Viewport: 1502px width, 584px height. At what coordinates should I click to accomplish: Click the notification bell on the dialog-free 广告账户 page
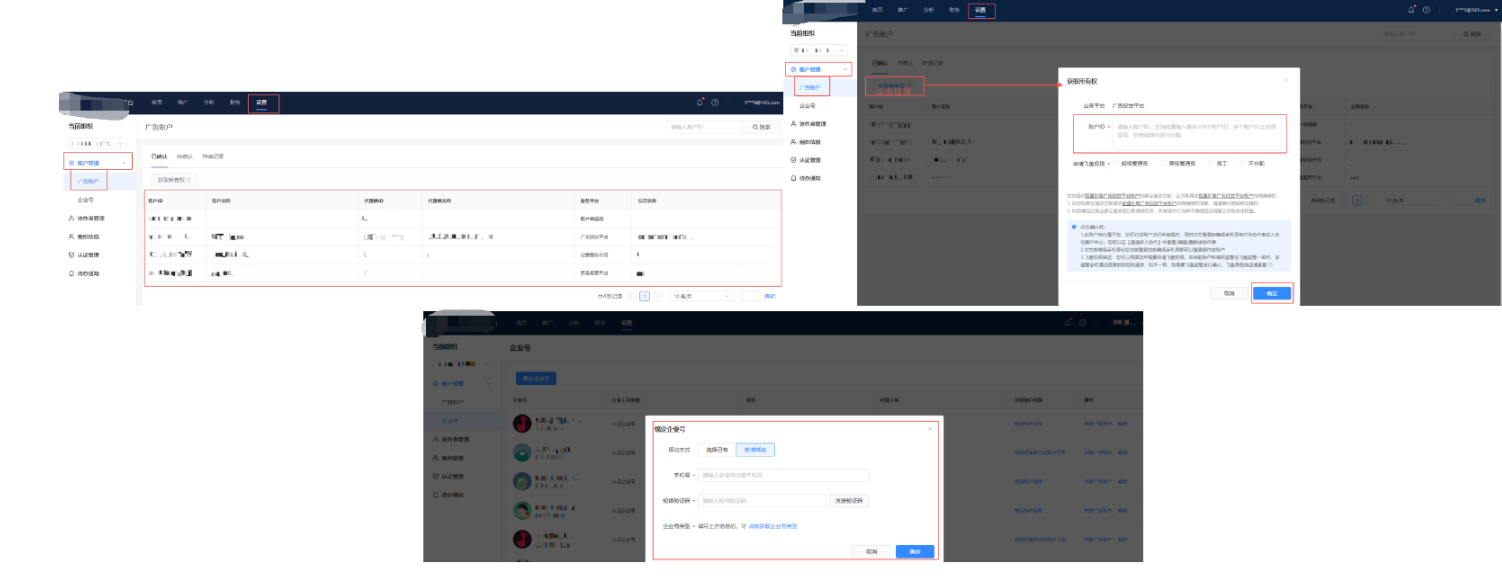point(699,102)
